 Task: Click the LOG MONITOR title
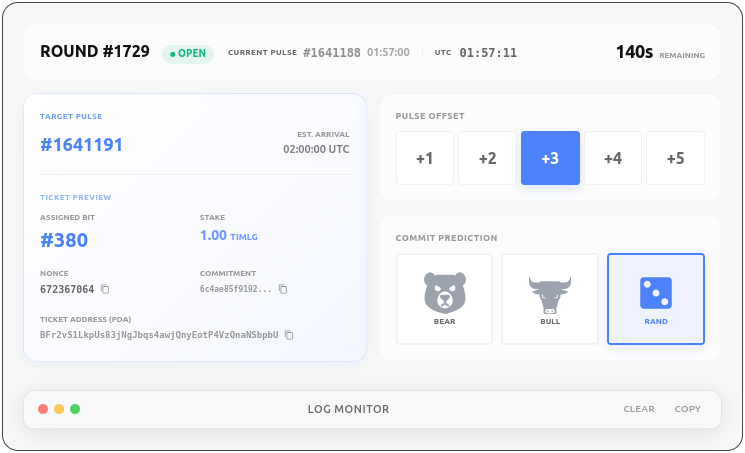(x=348, y=409)
